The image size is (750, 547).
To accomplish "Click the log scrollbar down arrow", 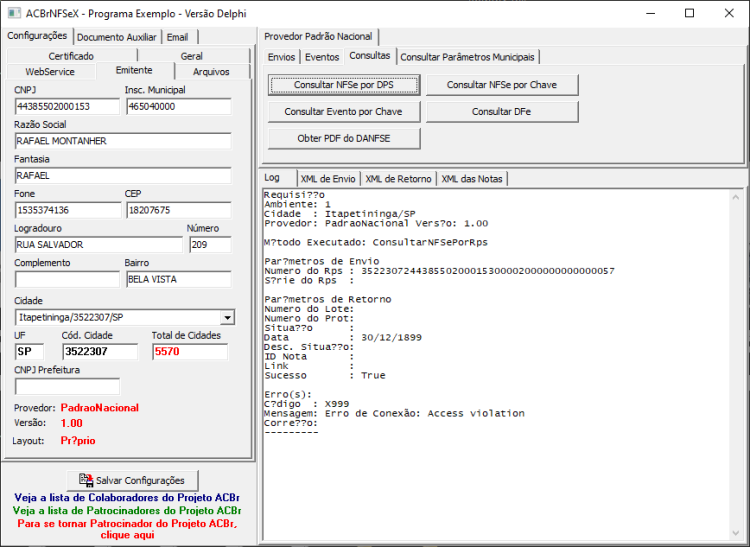I will click(736, 533).
